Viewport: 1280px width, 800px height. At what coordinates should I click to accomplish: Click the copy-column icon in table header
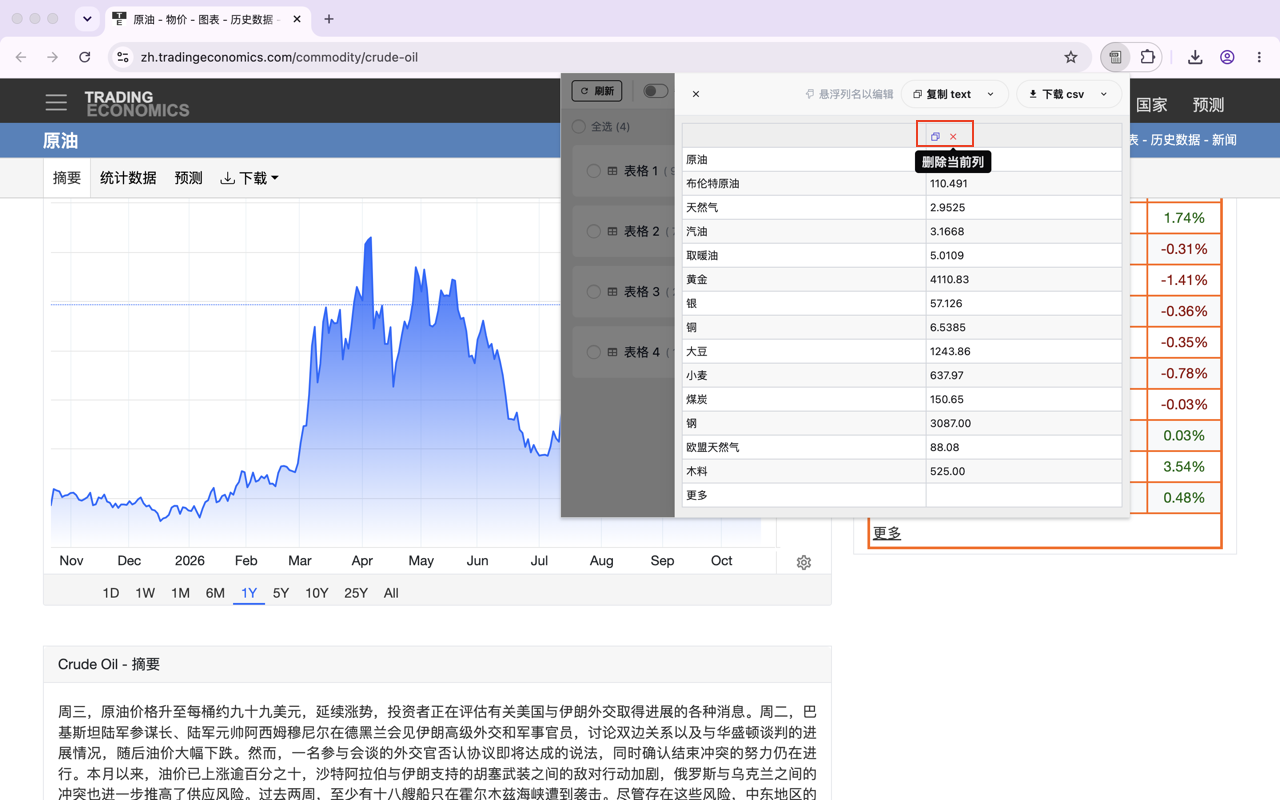click(935, 136)
